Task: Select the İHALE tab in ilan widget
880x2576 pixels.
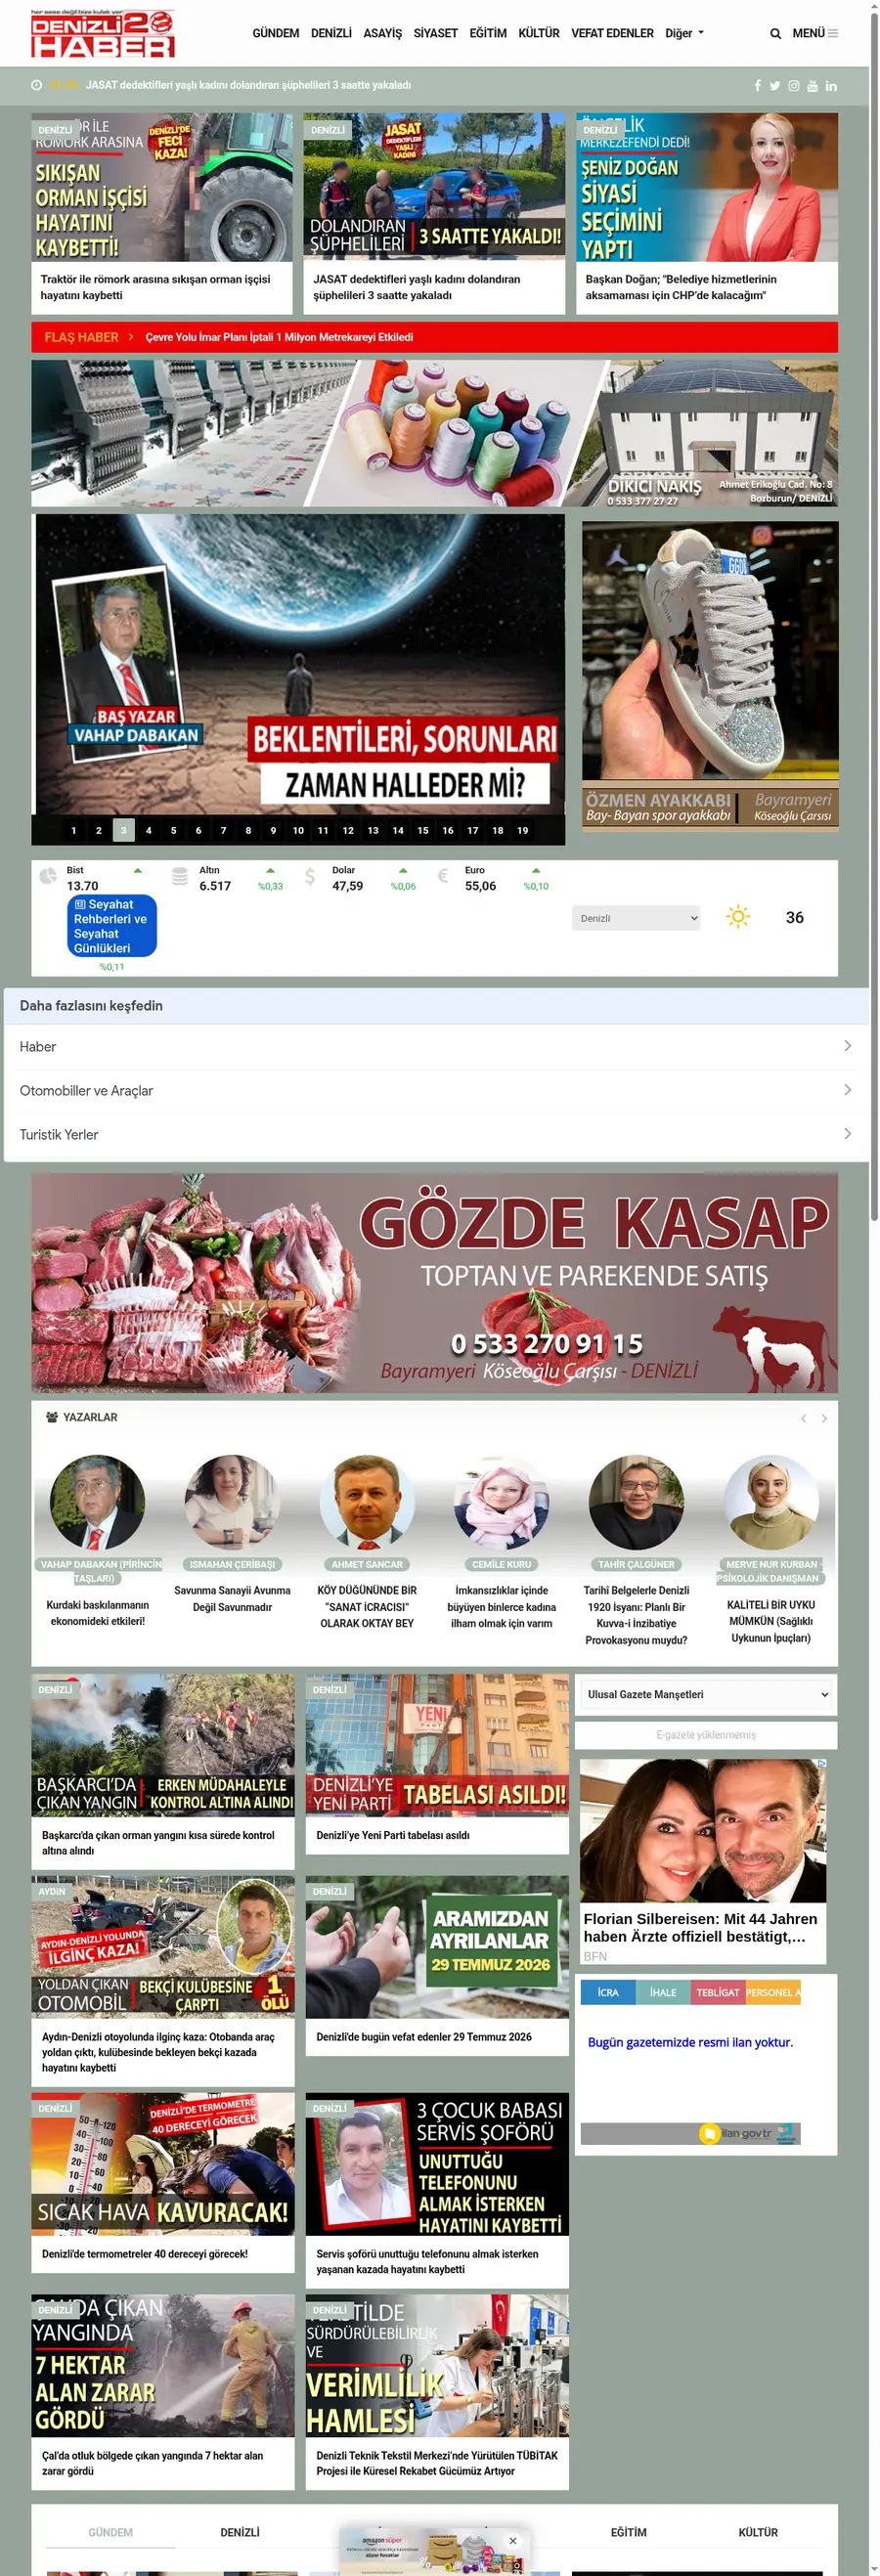Action: (663, 1992)
